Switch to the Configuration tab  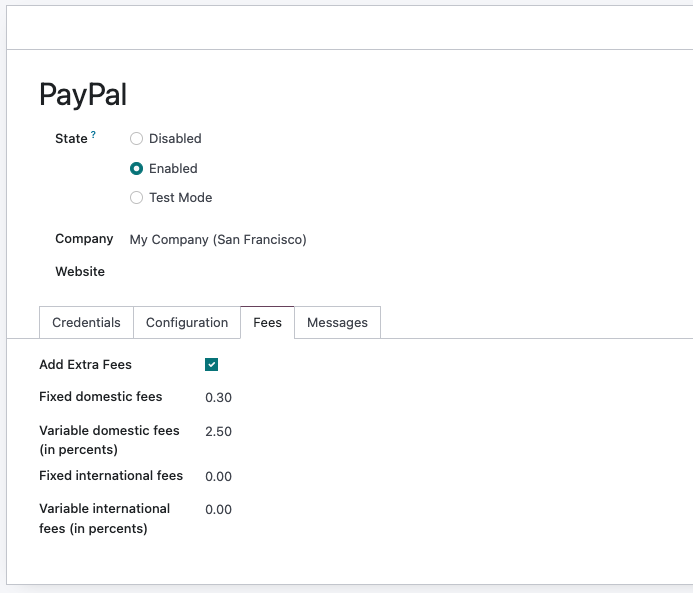point(187,323)
